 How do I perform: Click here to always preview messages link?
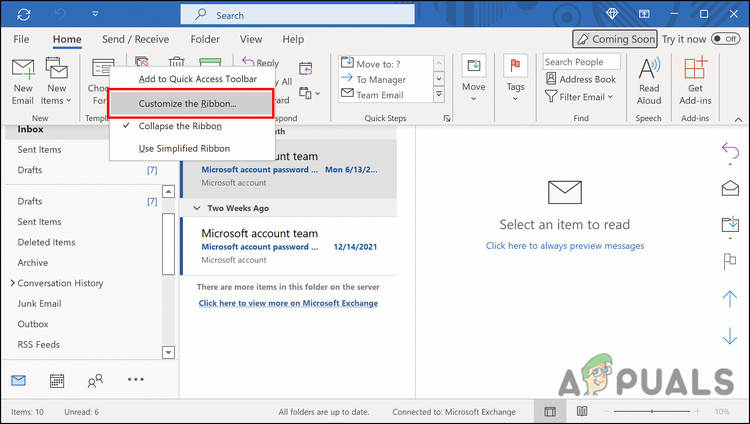[x=565, y=245]
